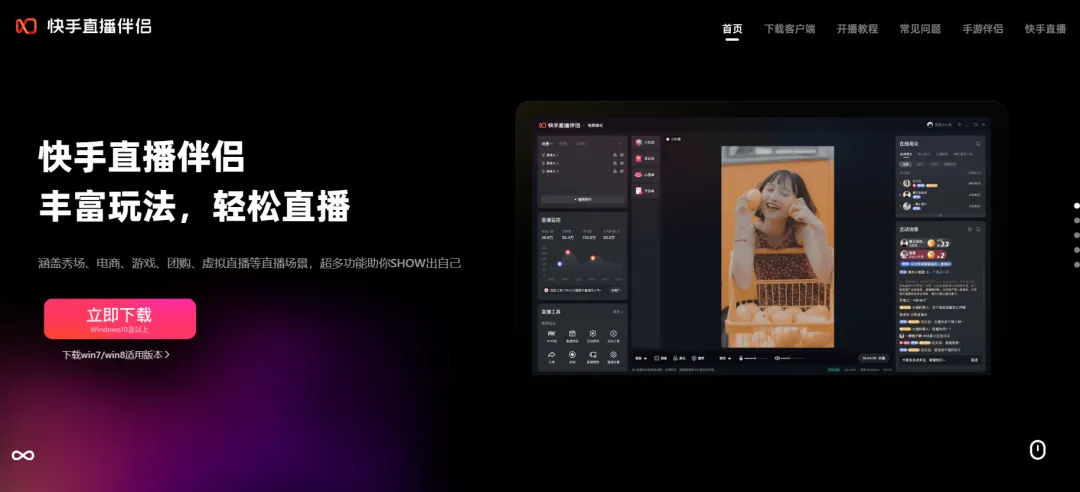
Task: Jump to the second page indicator dot
Action: 1077,221
